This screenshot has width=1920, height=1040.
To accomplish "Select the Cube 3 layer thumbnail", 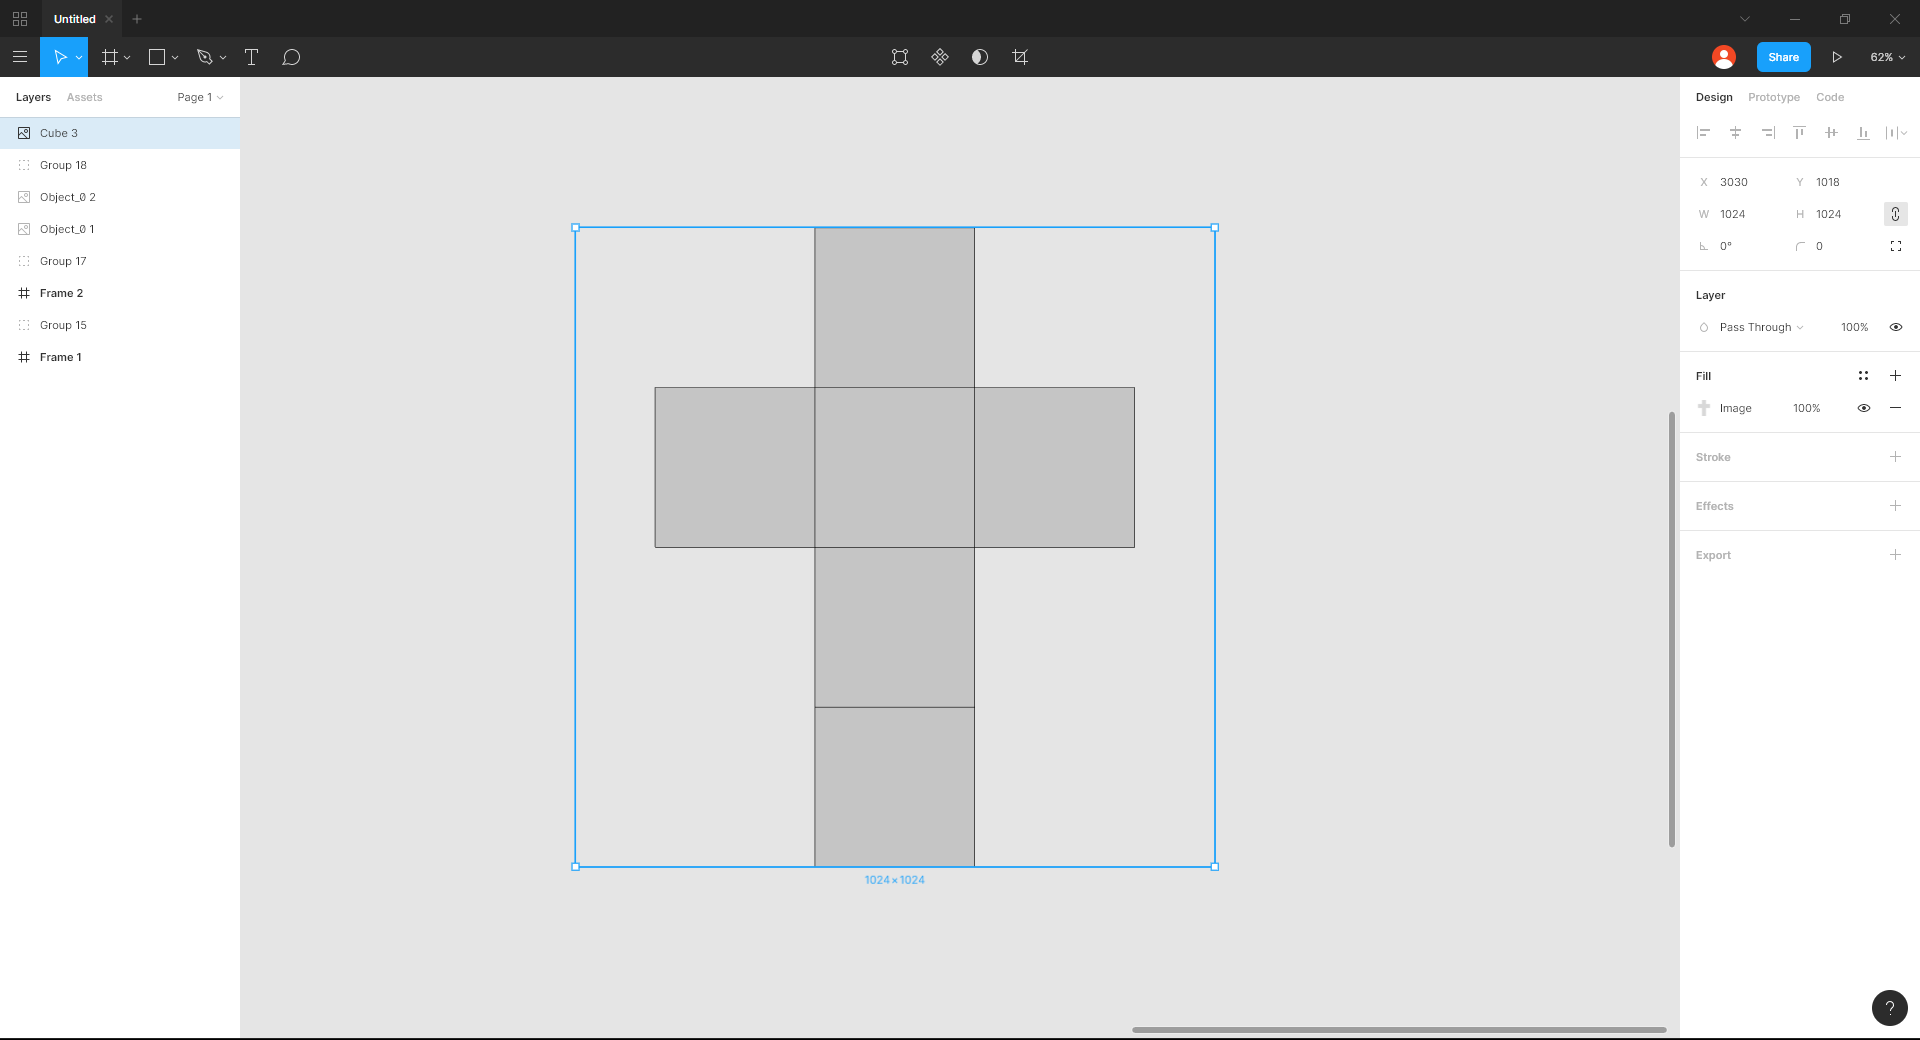I will pos(23,133).
